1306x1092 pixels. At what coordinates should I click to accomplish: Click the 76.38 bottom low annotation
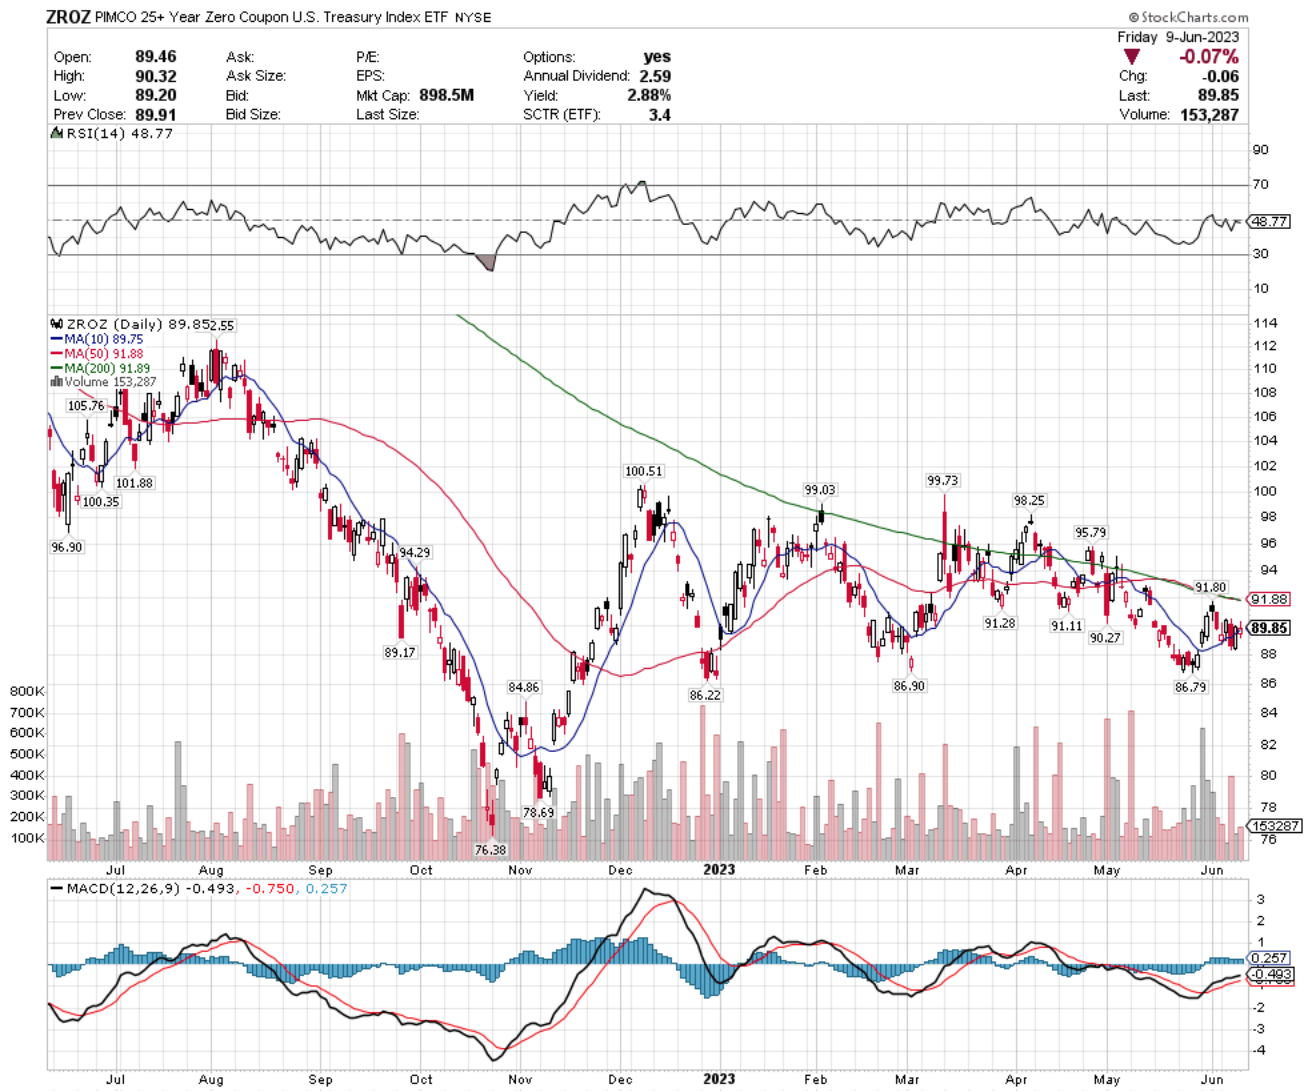click(x=490, y=850)
